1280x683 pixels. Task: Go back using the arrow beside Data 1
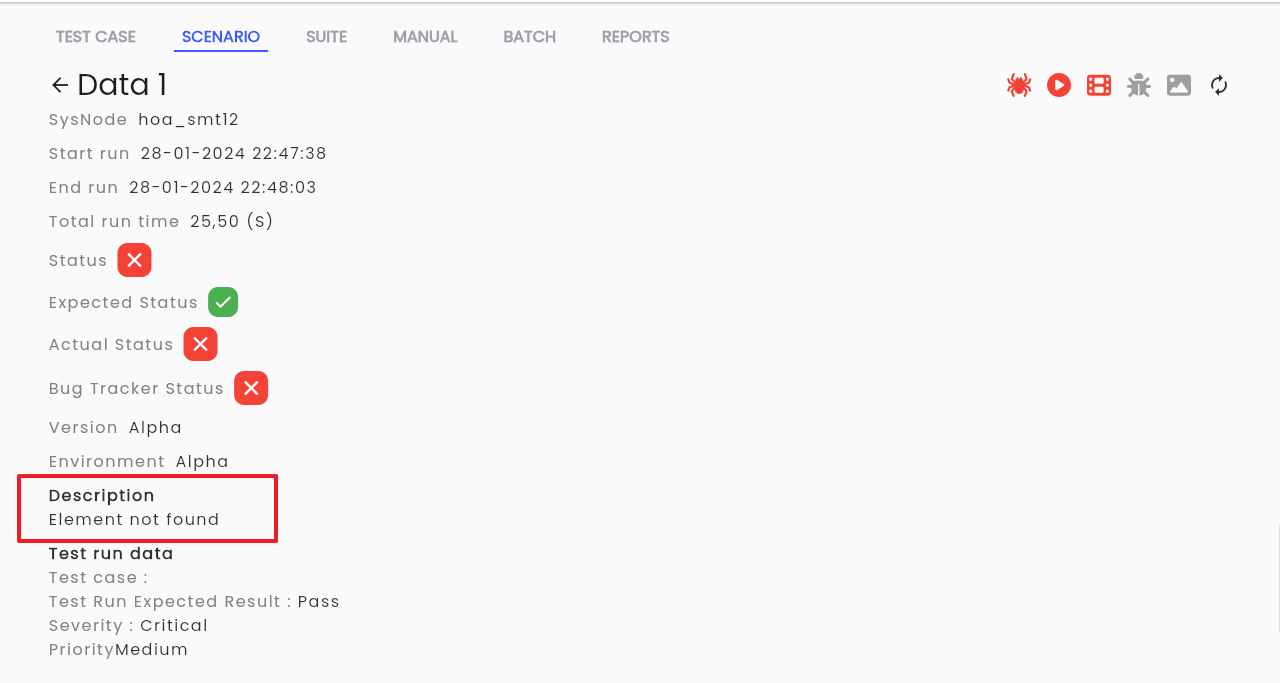pos(60,85)
